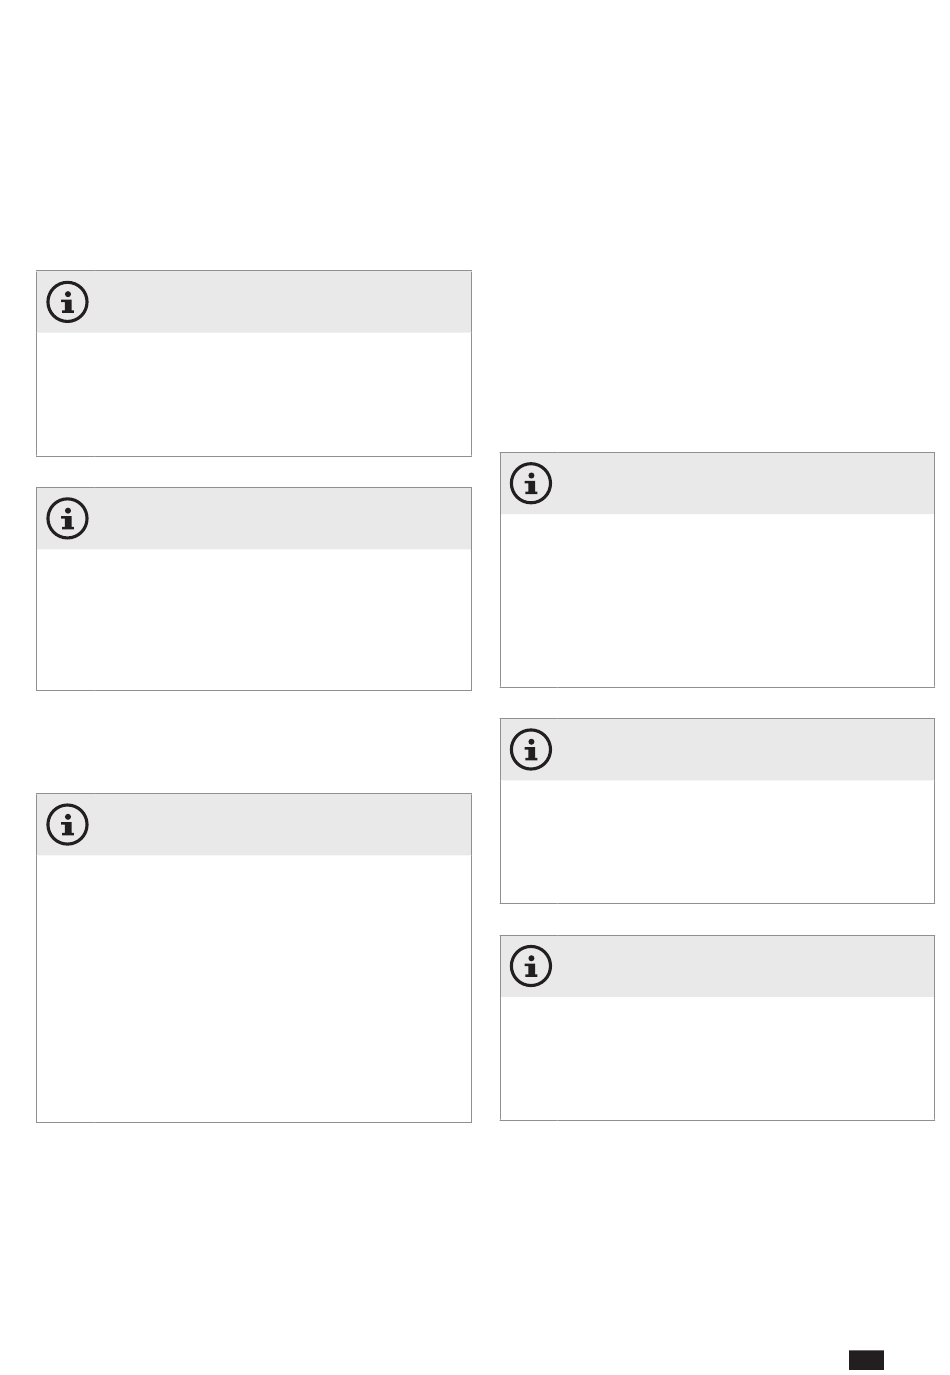Click the gray header bar of the top right box
Screen dimensions: 950x1375
coord(717,484)
